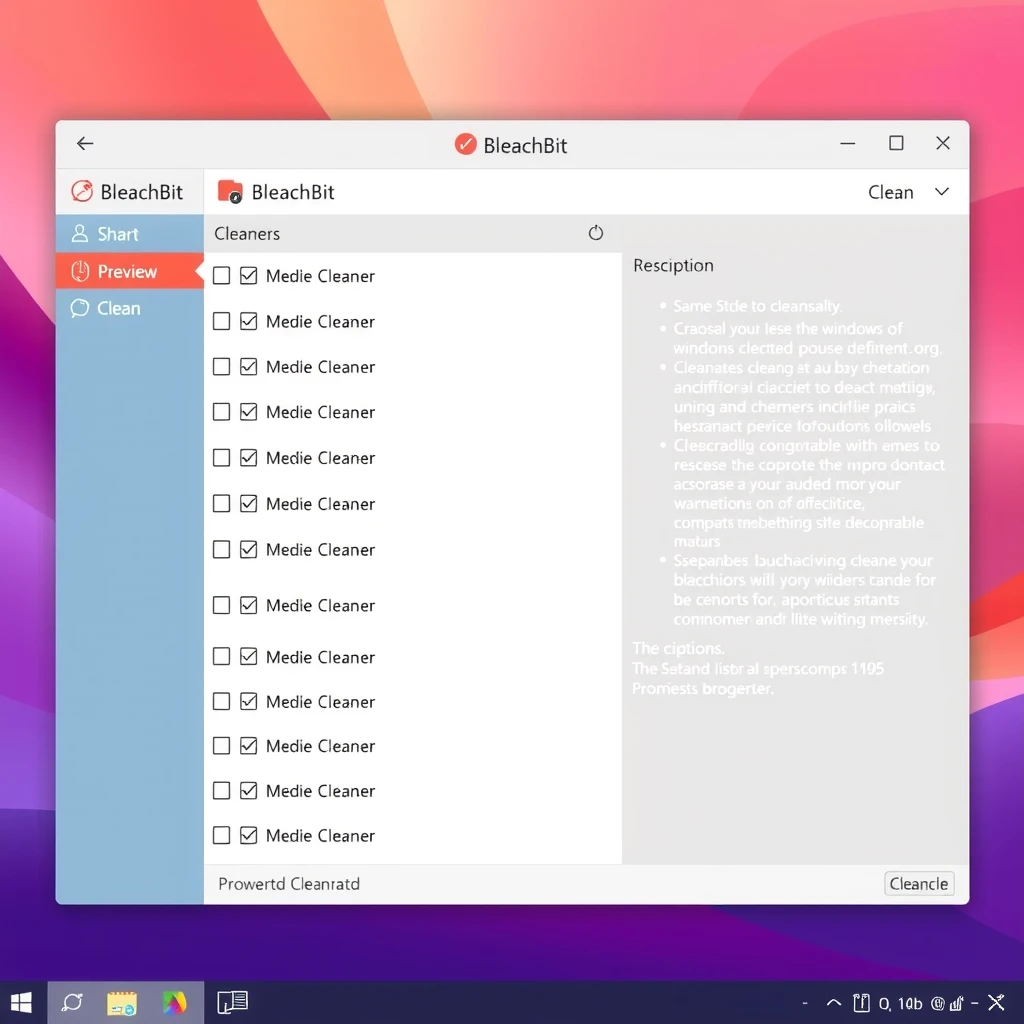Click the BleachBit heading next to folder icon
The image size is (1024, 1024).
(x=293, y=192)
